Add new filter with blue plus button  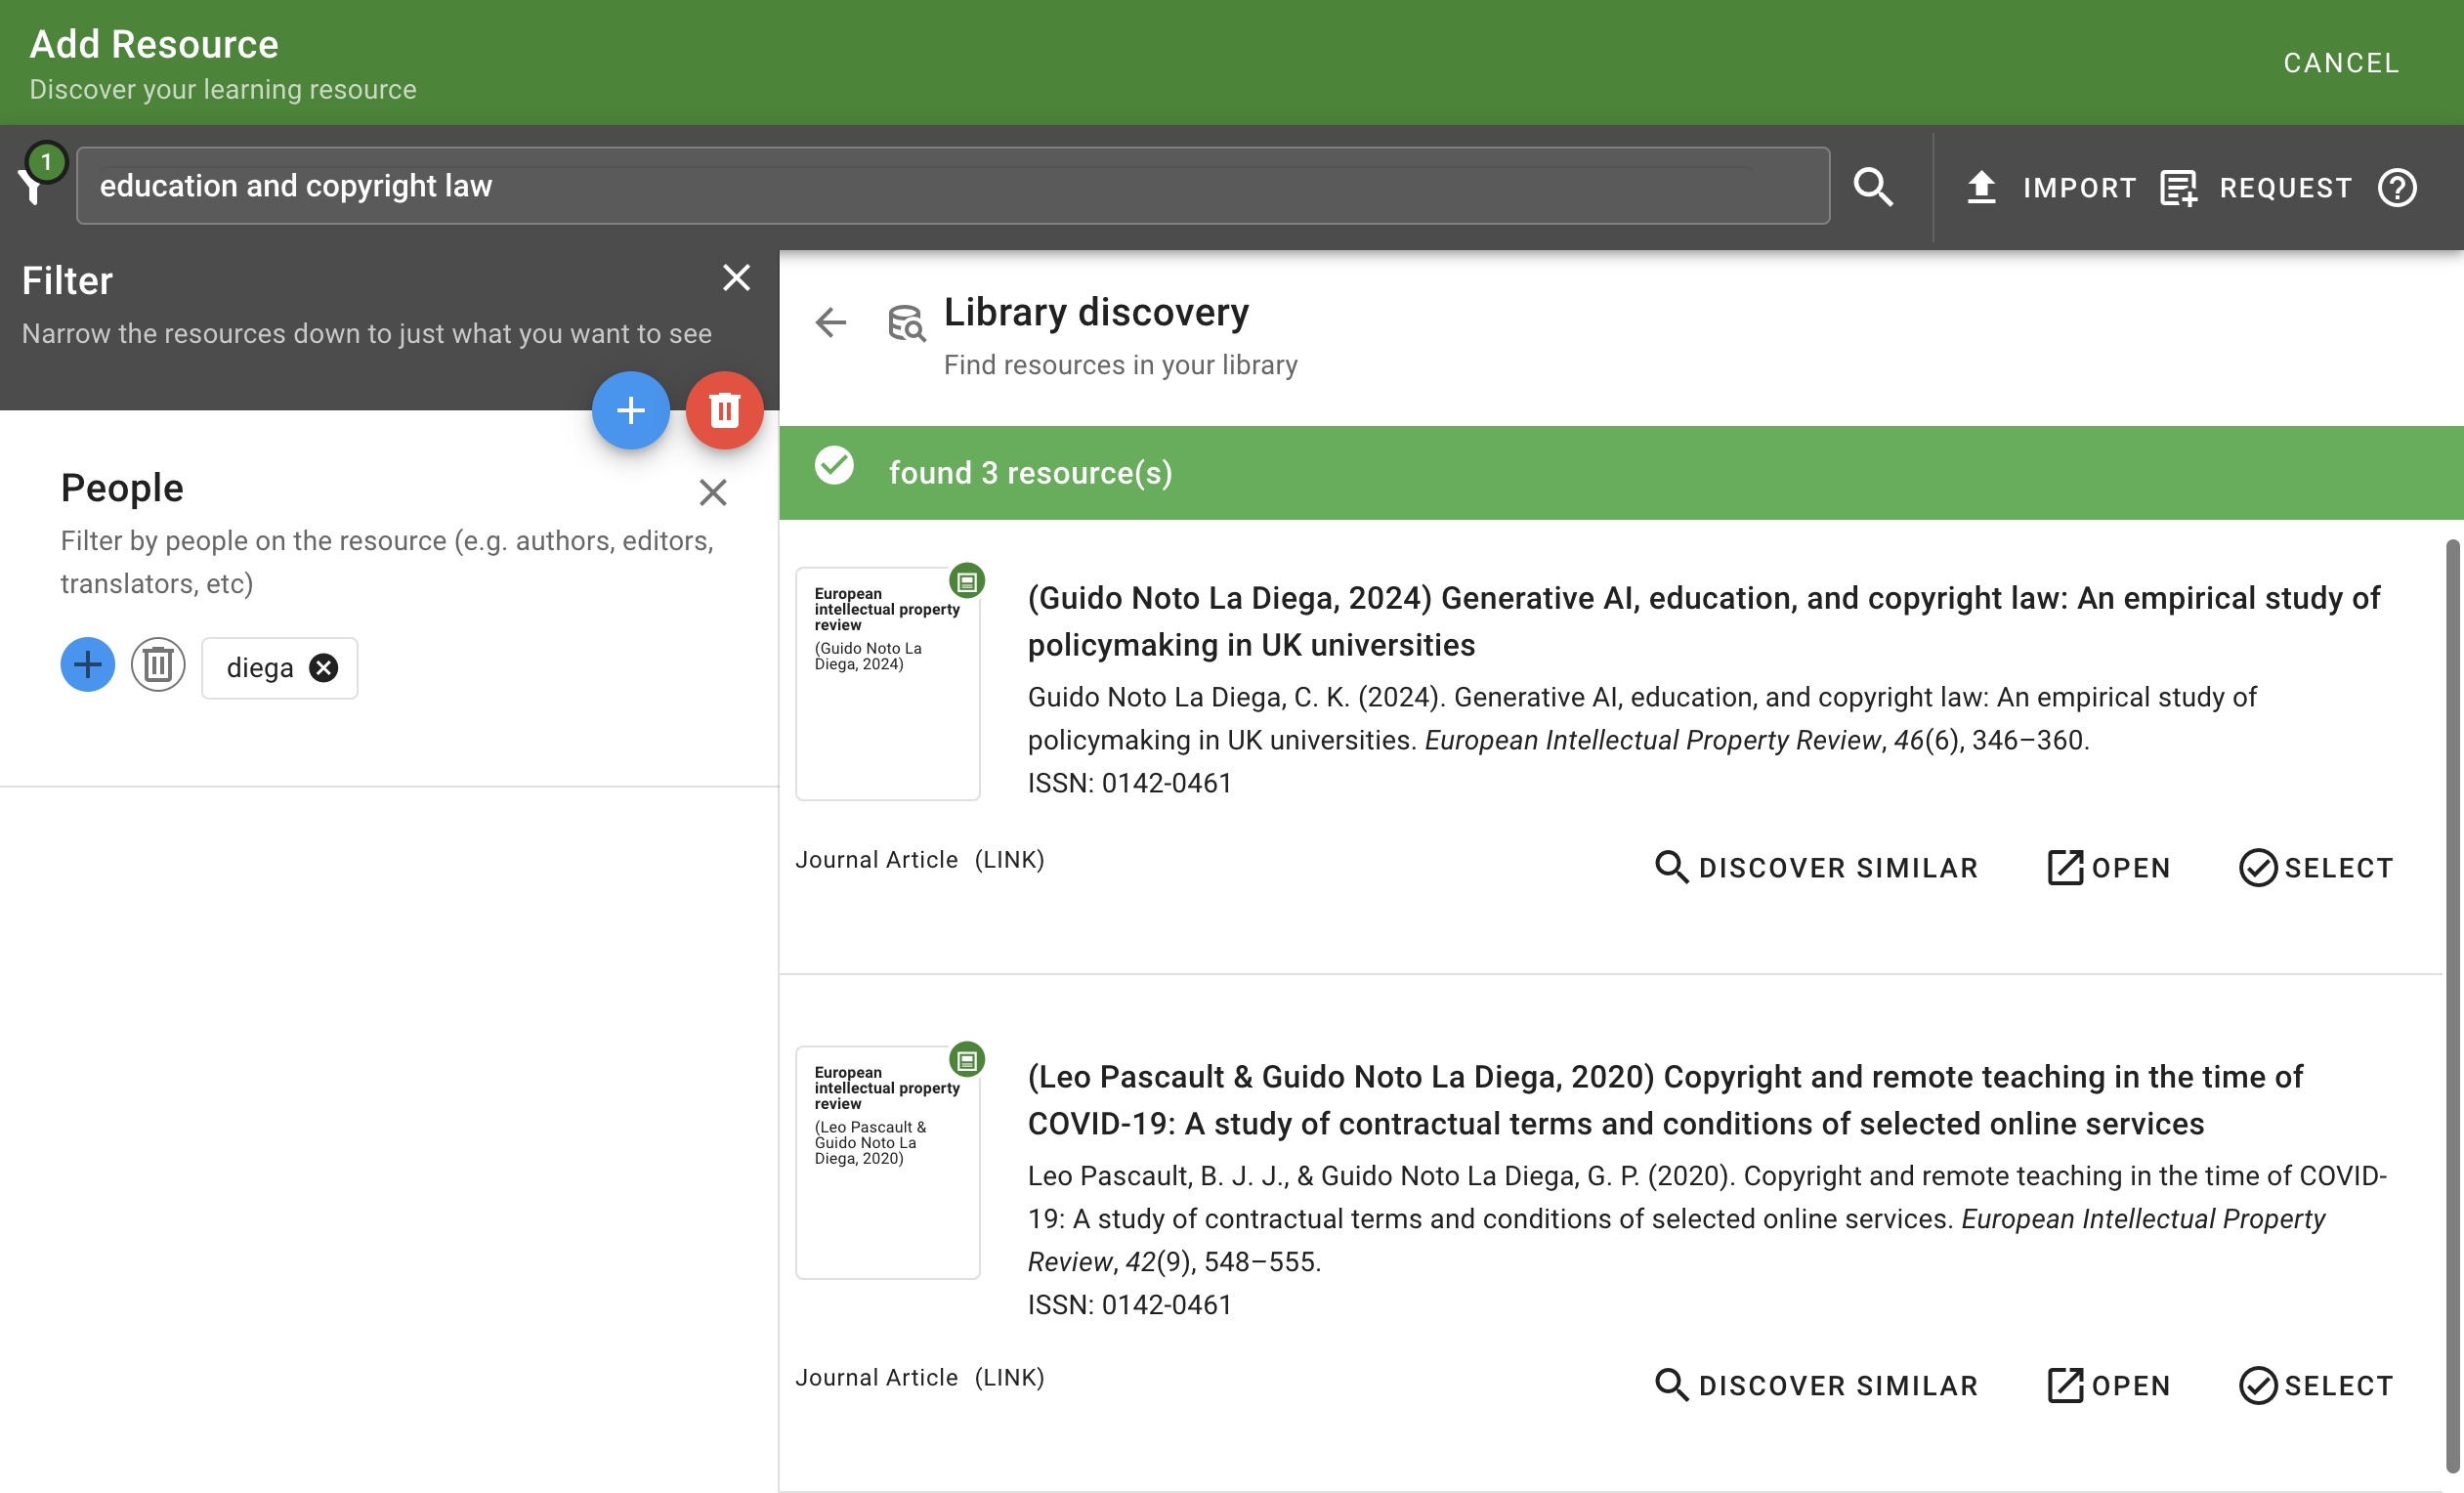click(x=630, y=410)
